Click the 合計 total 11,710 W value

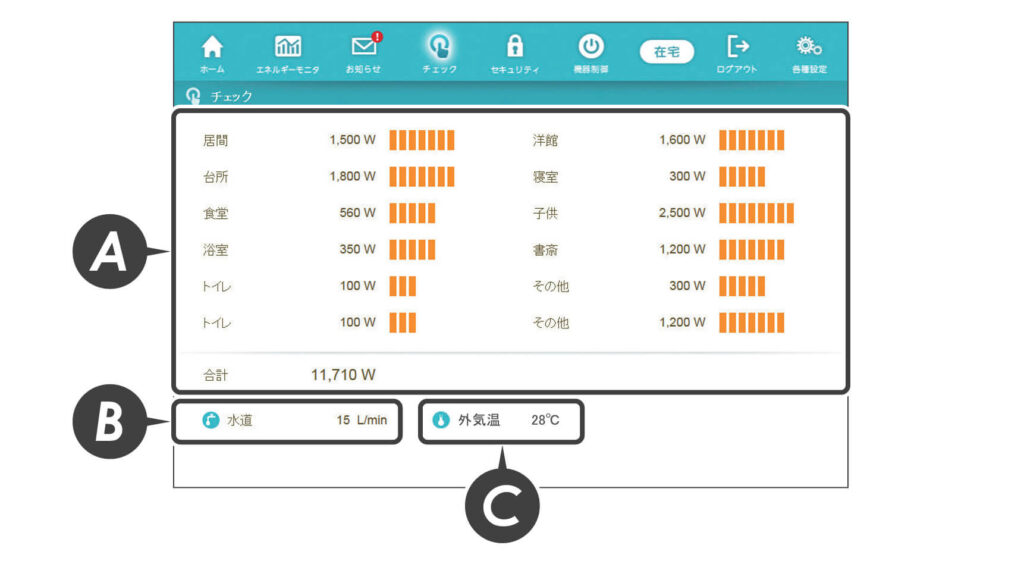click(343, 375)
